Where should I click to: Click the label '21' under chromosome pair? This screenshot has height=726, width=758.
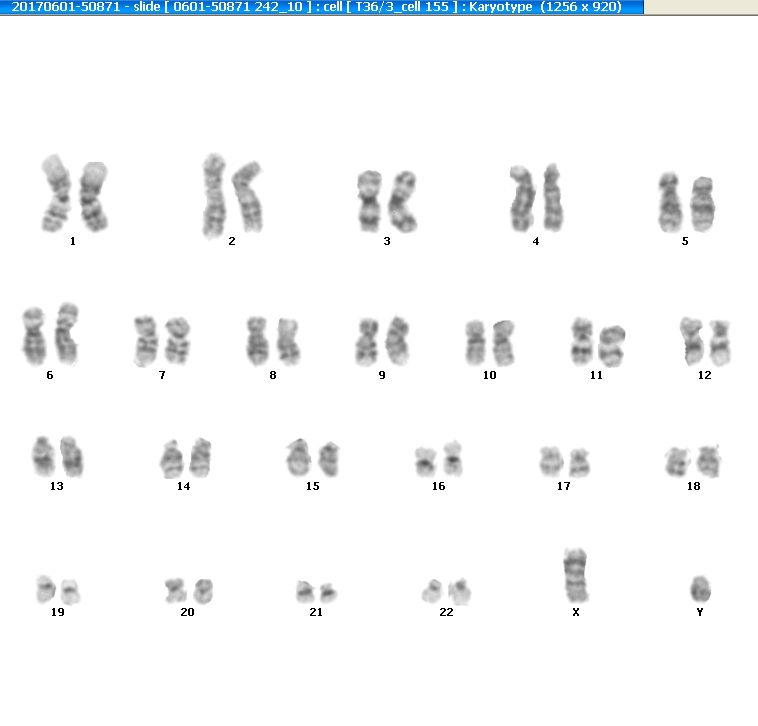click(316, 612)
